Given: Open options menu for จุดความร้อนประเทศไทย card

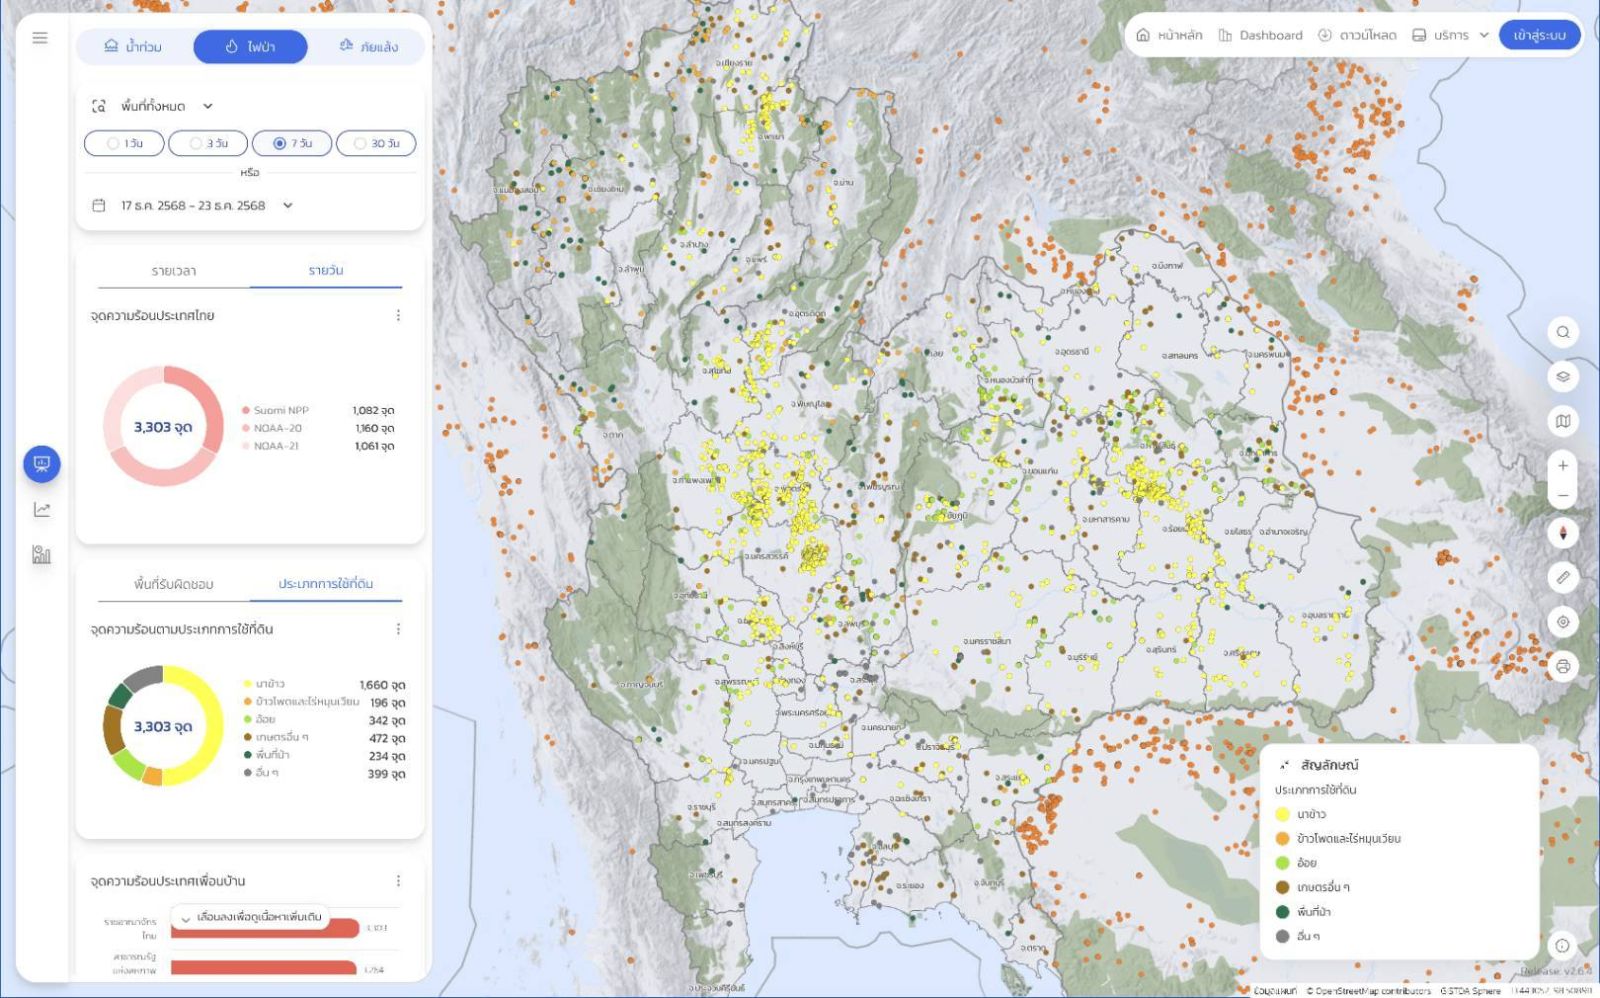Looking at the screenshot, I should point(398,316).
